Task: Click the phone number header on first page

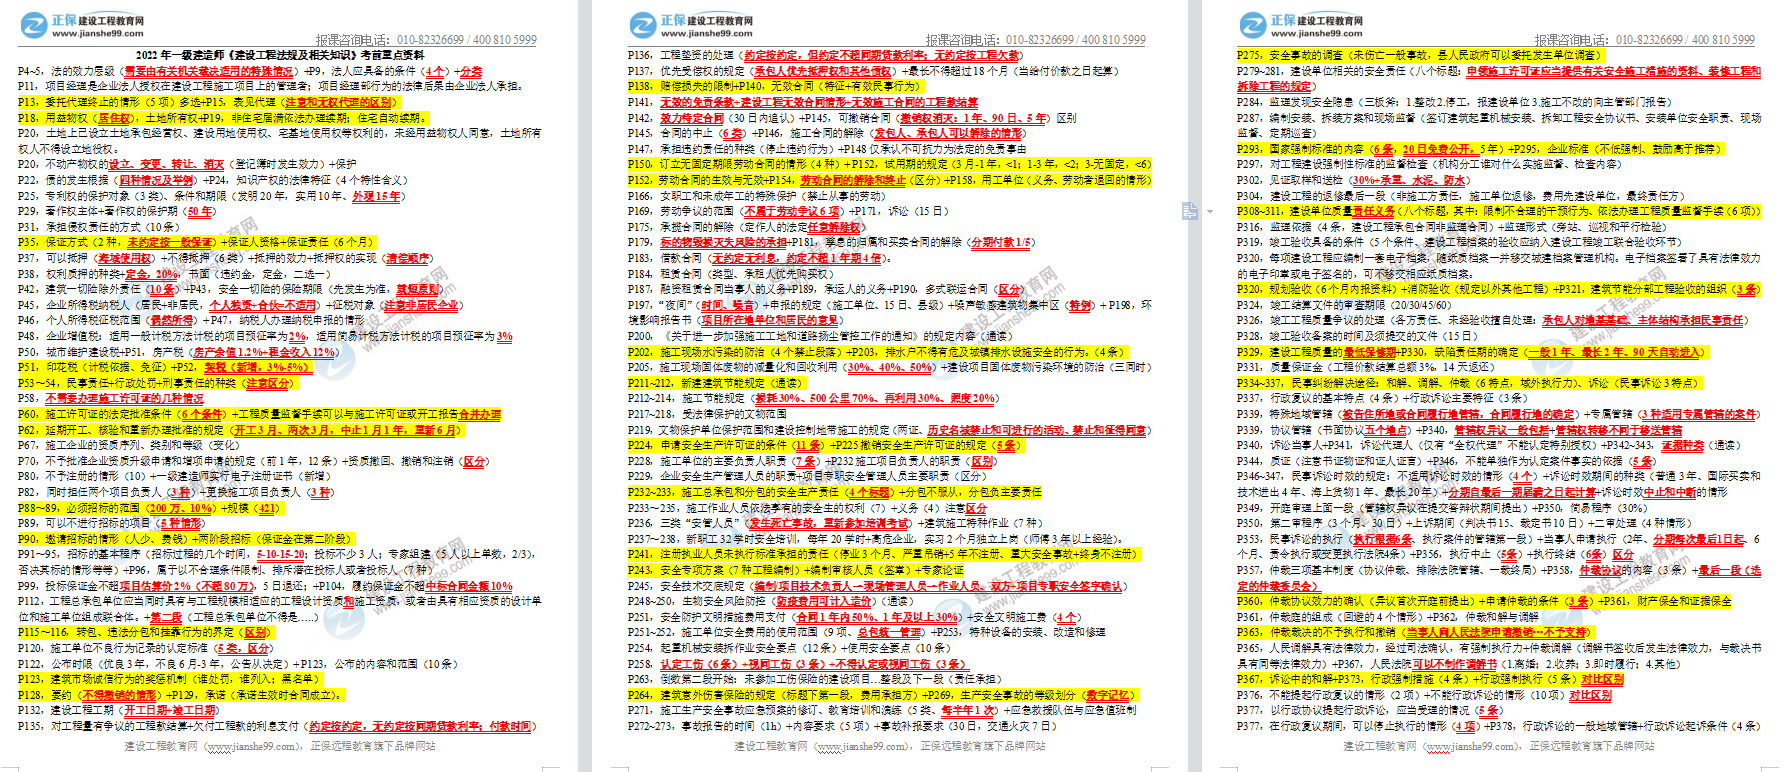Action: [x=426, y=40]
